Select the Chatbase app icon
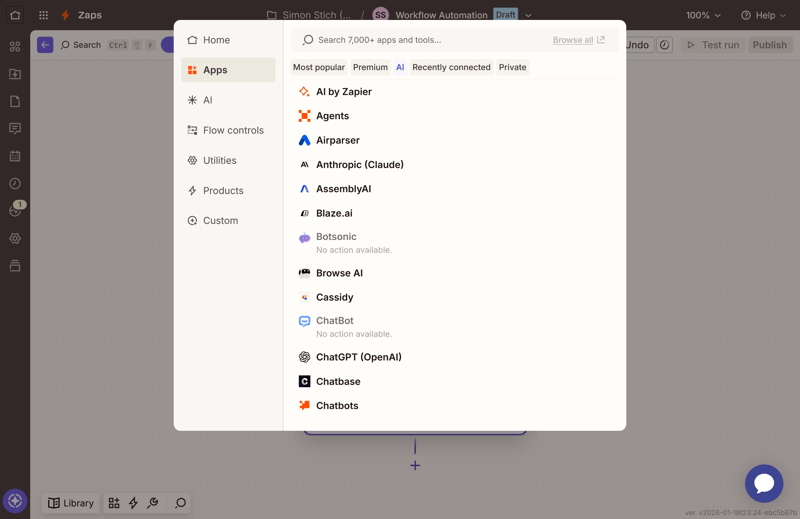The image size is (800, 519). 304,382
